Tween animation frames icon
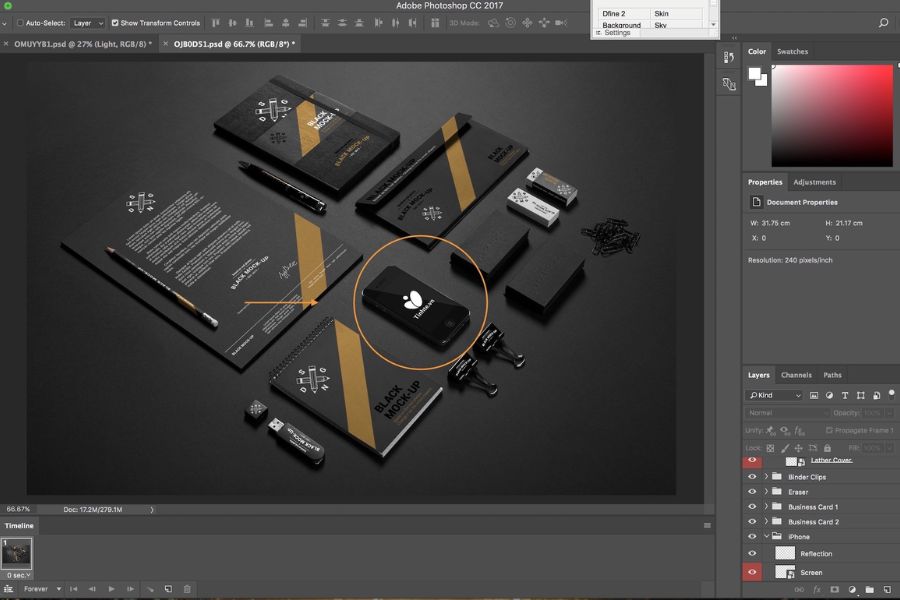This screenshot has height=600, width=900. point(148,589)
